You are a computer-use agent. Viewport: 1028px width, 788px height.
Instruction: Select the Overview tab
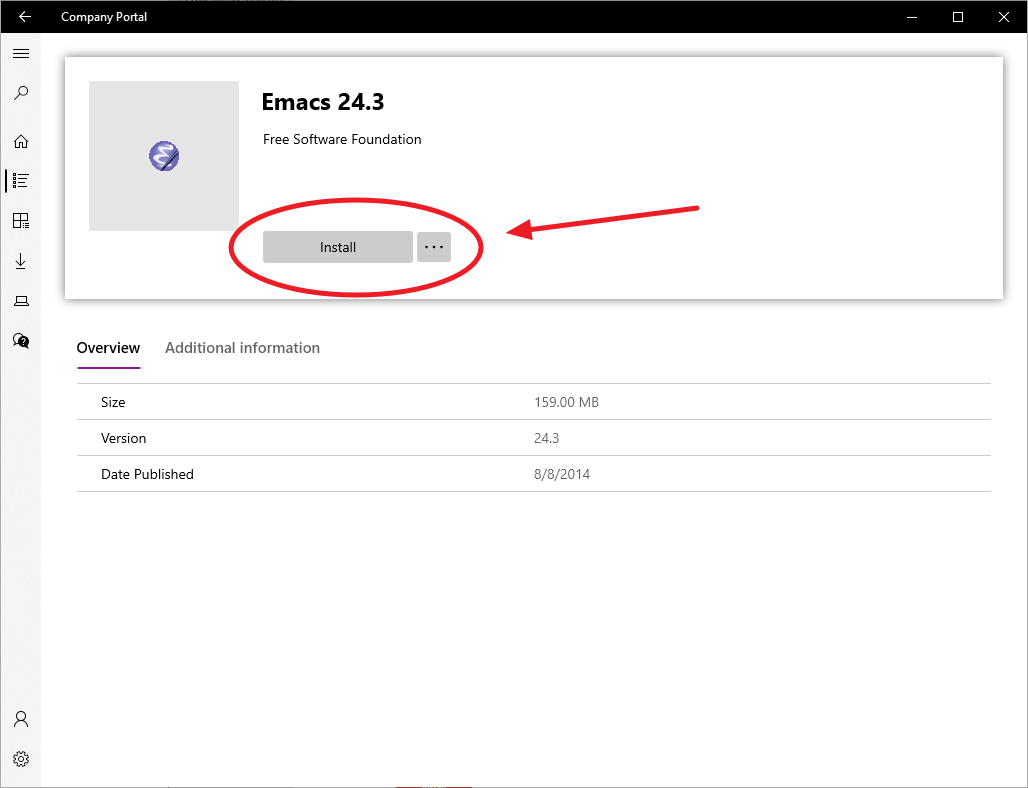(108, 348)
